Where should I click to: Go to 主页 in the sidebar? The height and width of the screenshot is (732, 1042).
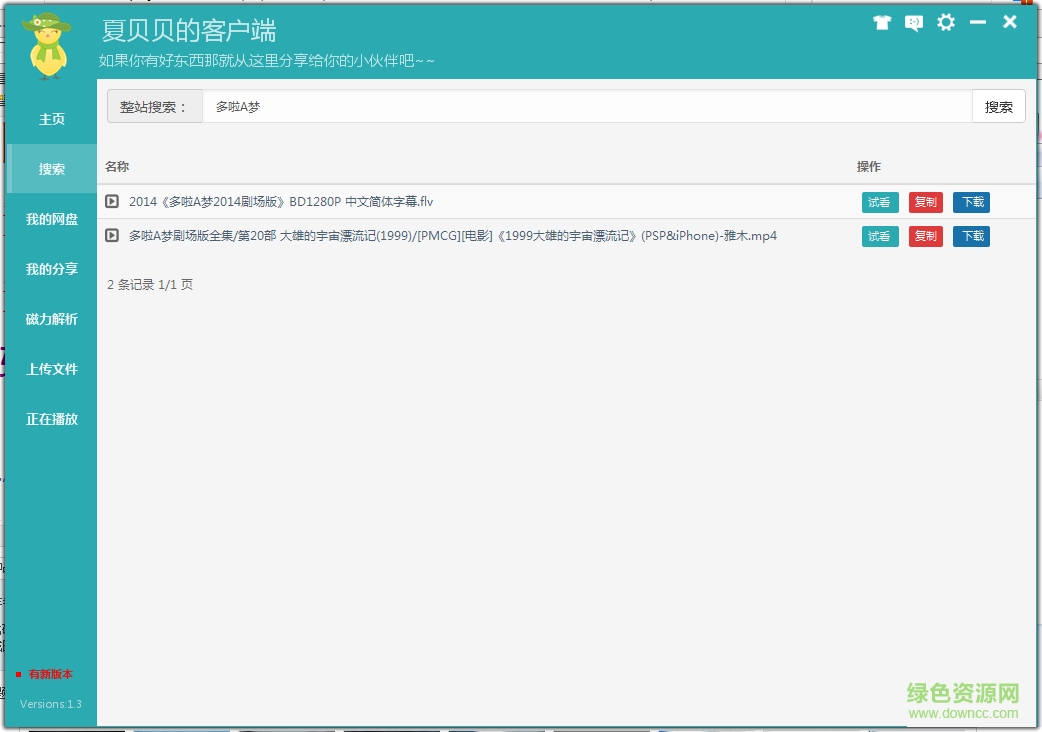(x=51, y=119)
